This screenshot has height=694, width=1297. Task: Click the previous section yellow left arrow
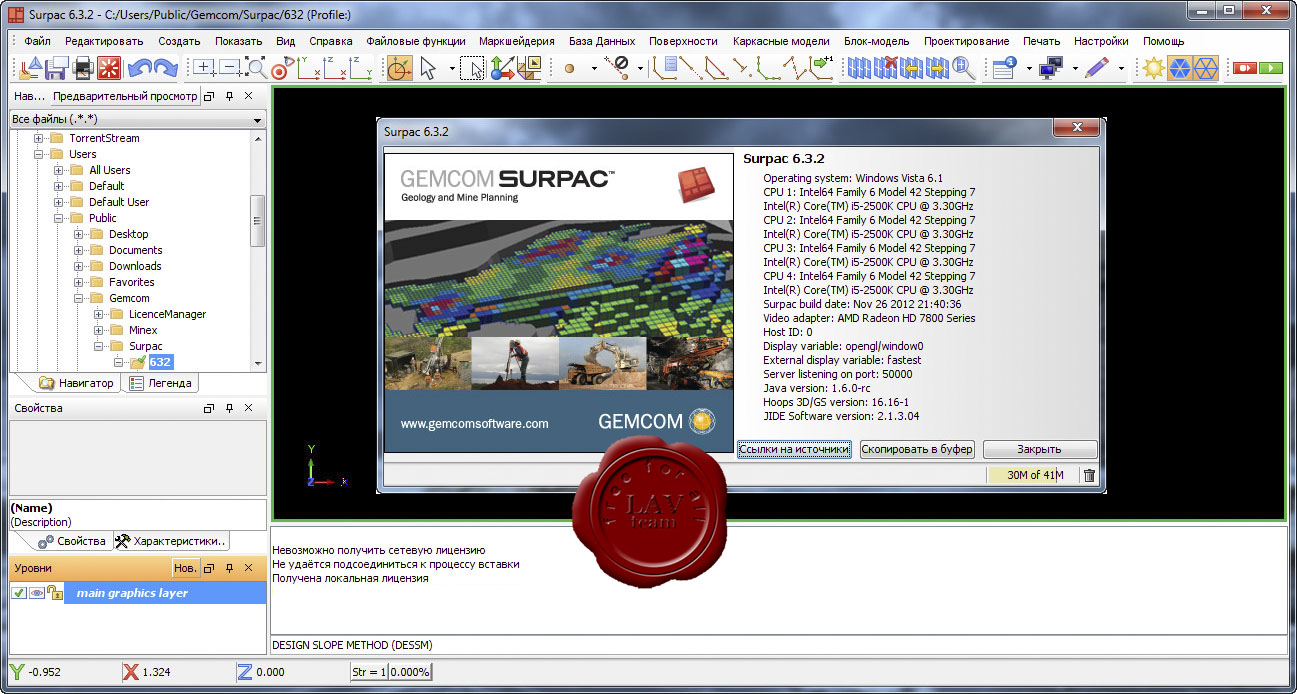pyautogui.click(x=911, y=68)
